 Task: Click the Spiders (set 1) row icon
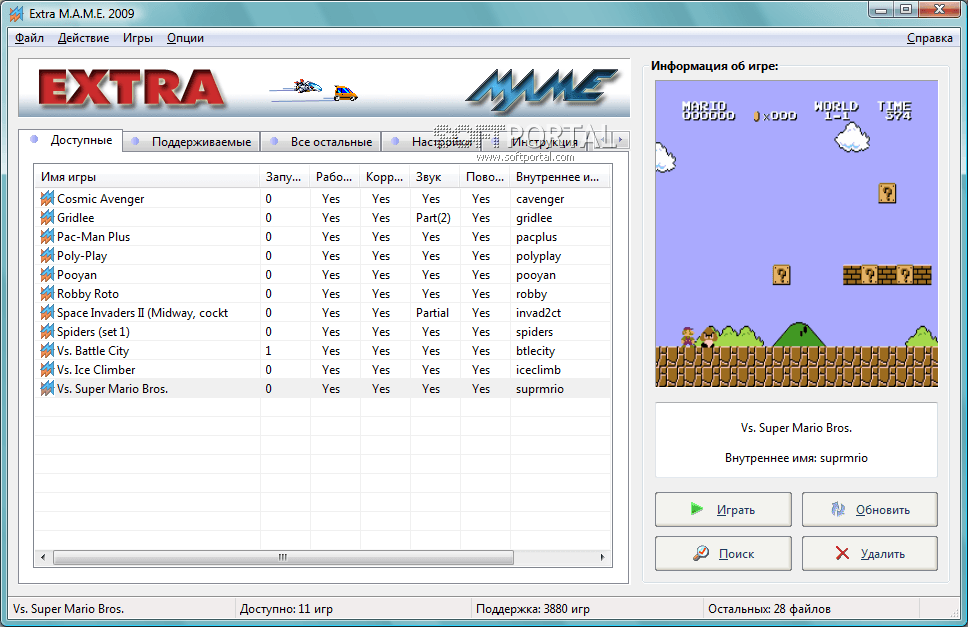[x=47, y=331]
